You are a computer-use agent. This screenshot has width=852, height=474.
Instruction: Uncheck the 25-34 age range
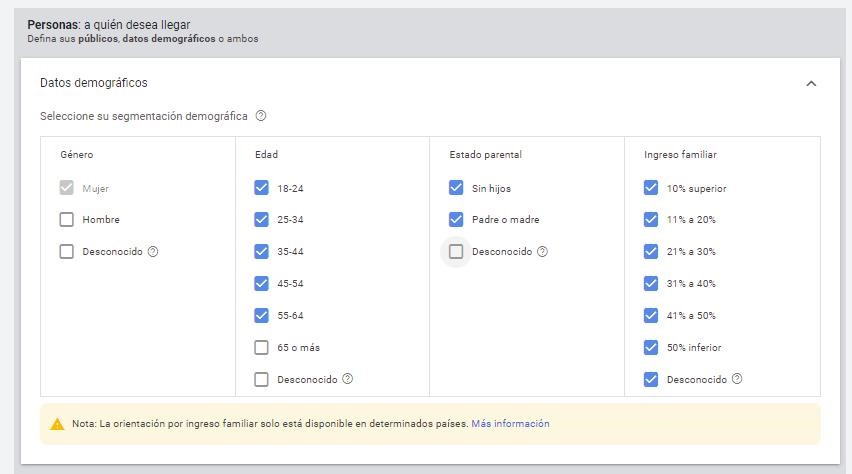tap(262, 220)
